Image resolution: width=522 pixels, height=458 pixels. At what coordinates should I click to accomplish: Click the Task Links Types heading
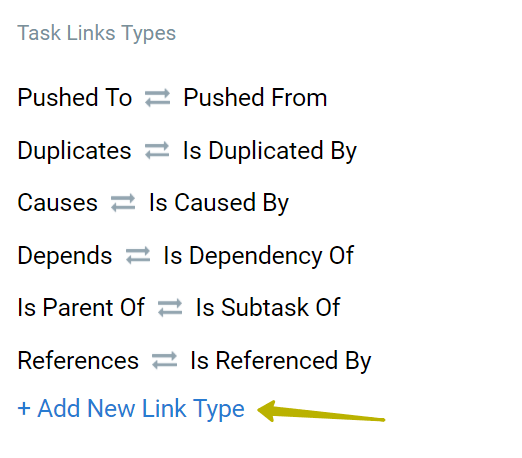pyautogui.click(x=97, y=33)
